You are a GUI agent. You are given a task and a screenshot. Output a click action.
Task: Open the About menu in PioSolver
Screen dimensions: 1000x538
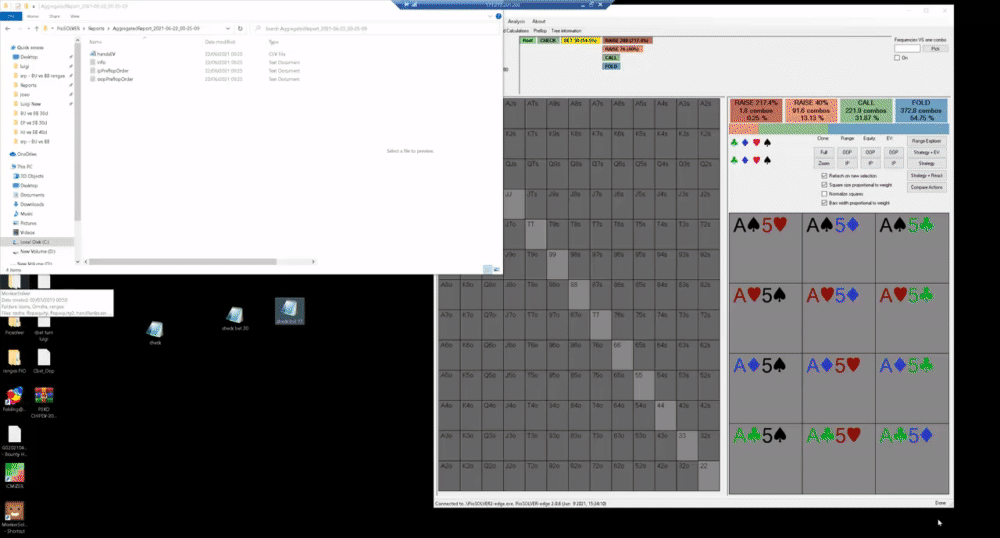(539, 22)
